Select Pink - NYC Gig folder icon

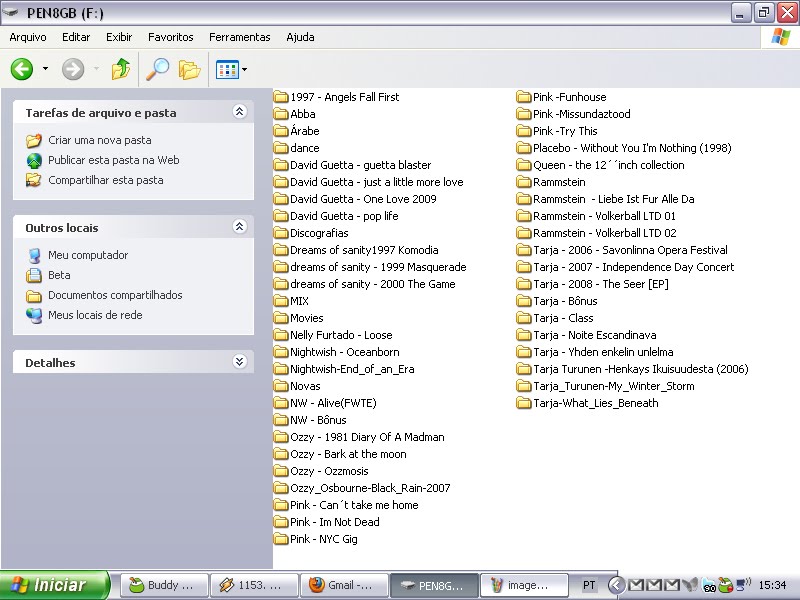[281, 539]
